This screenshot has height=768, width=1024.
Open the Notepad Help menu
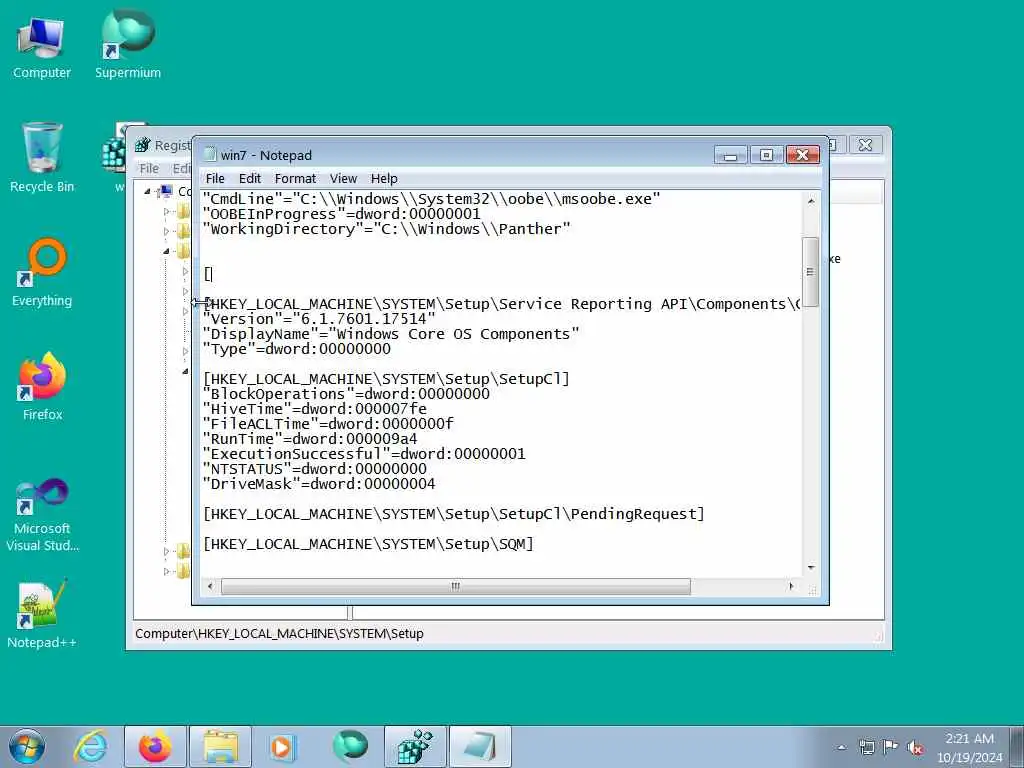[x=384, y=178]
